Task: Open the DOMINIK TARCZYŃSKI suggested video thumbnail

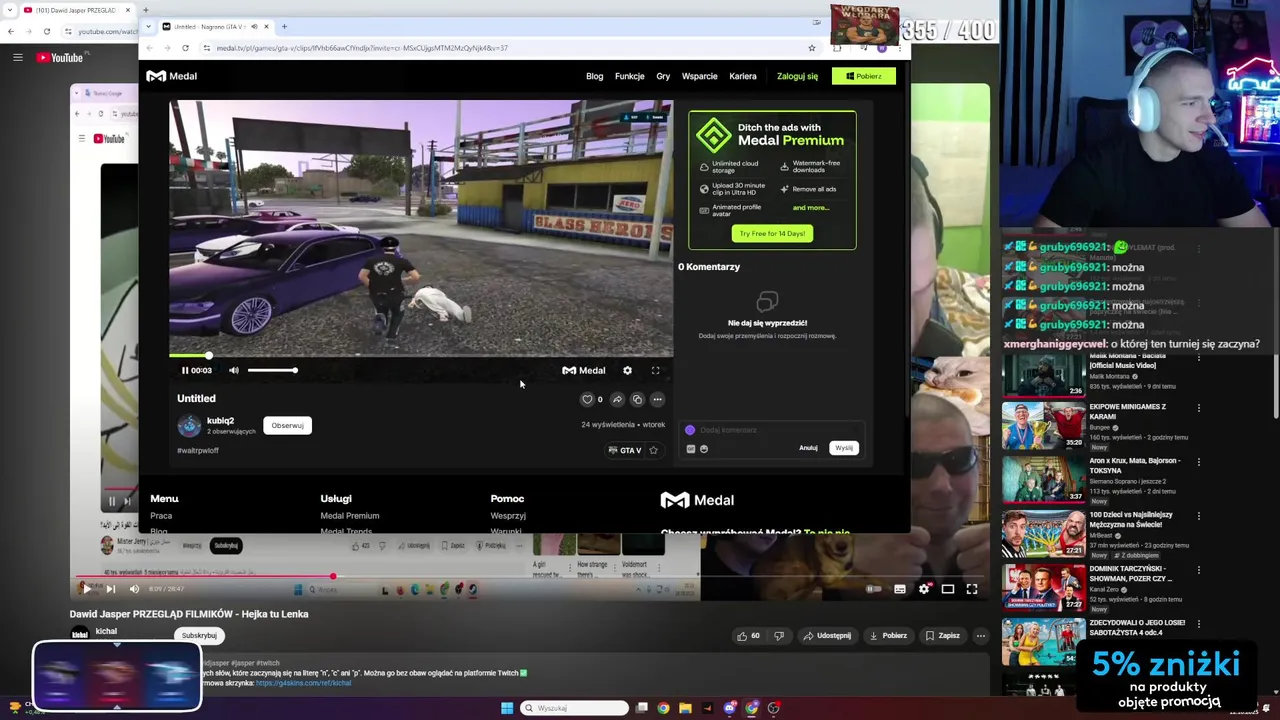Action: 1043,586
